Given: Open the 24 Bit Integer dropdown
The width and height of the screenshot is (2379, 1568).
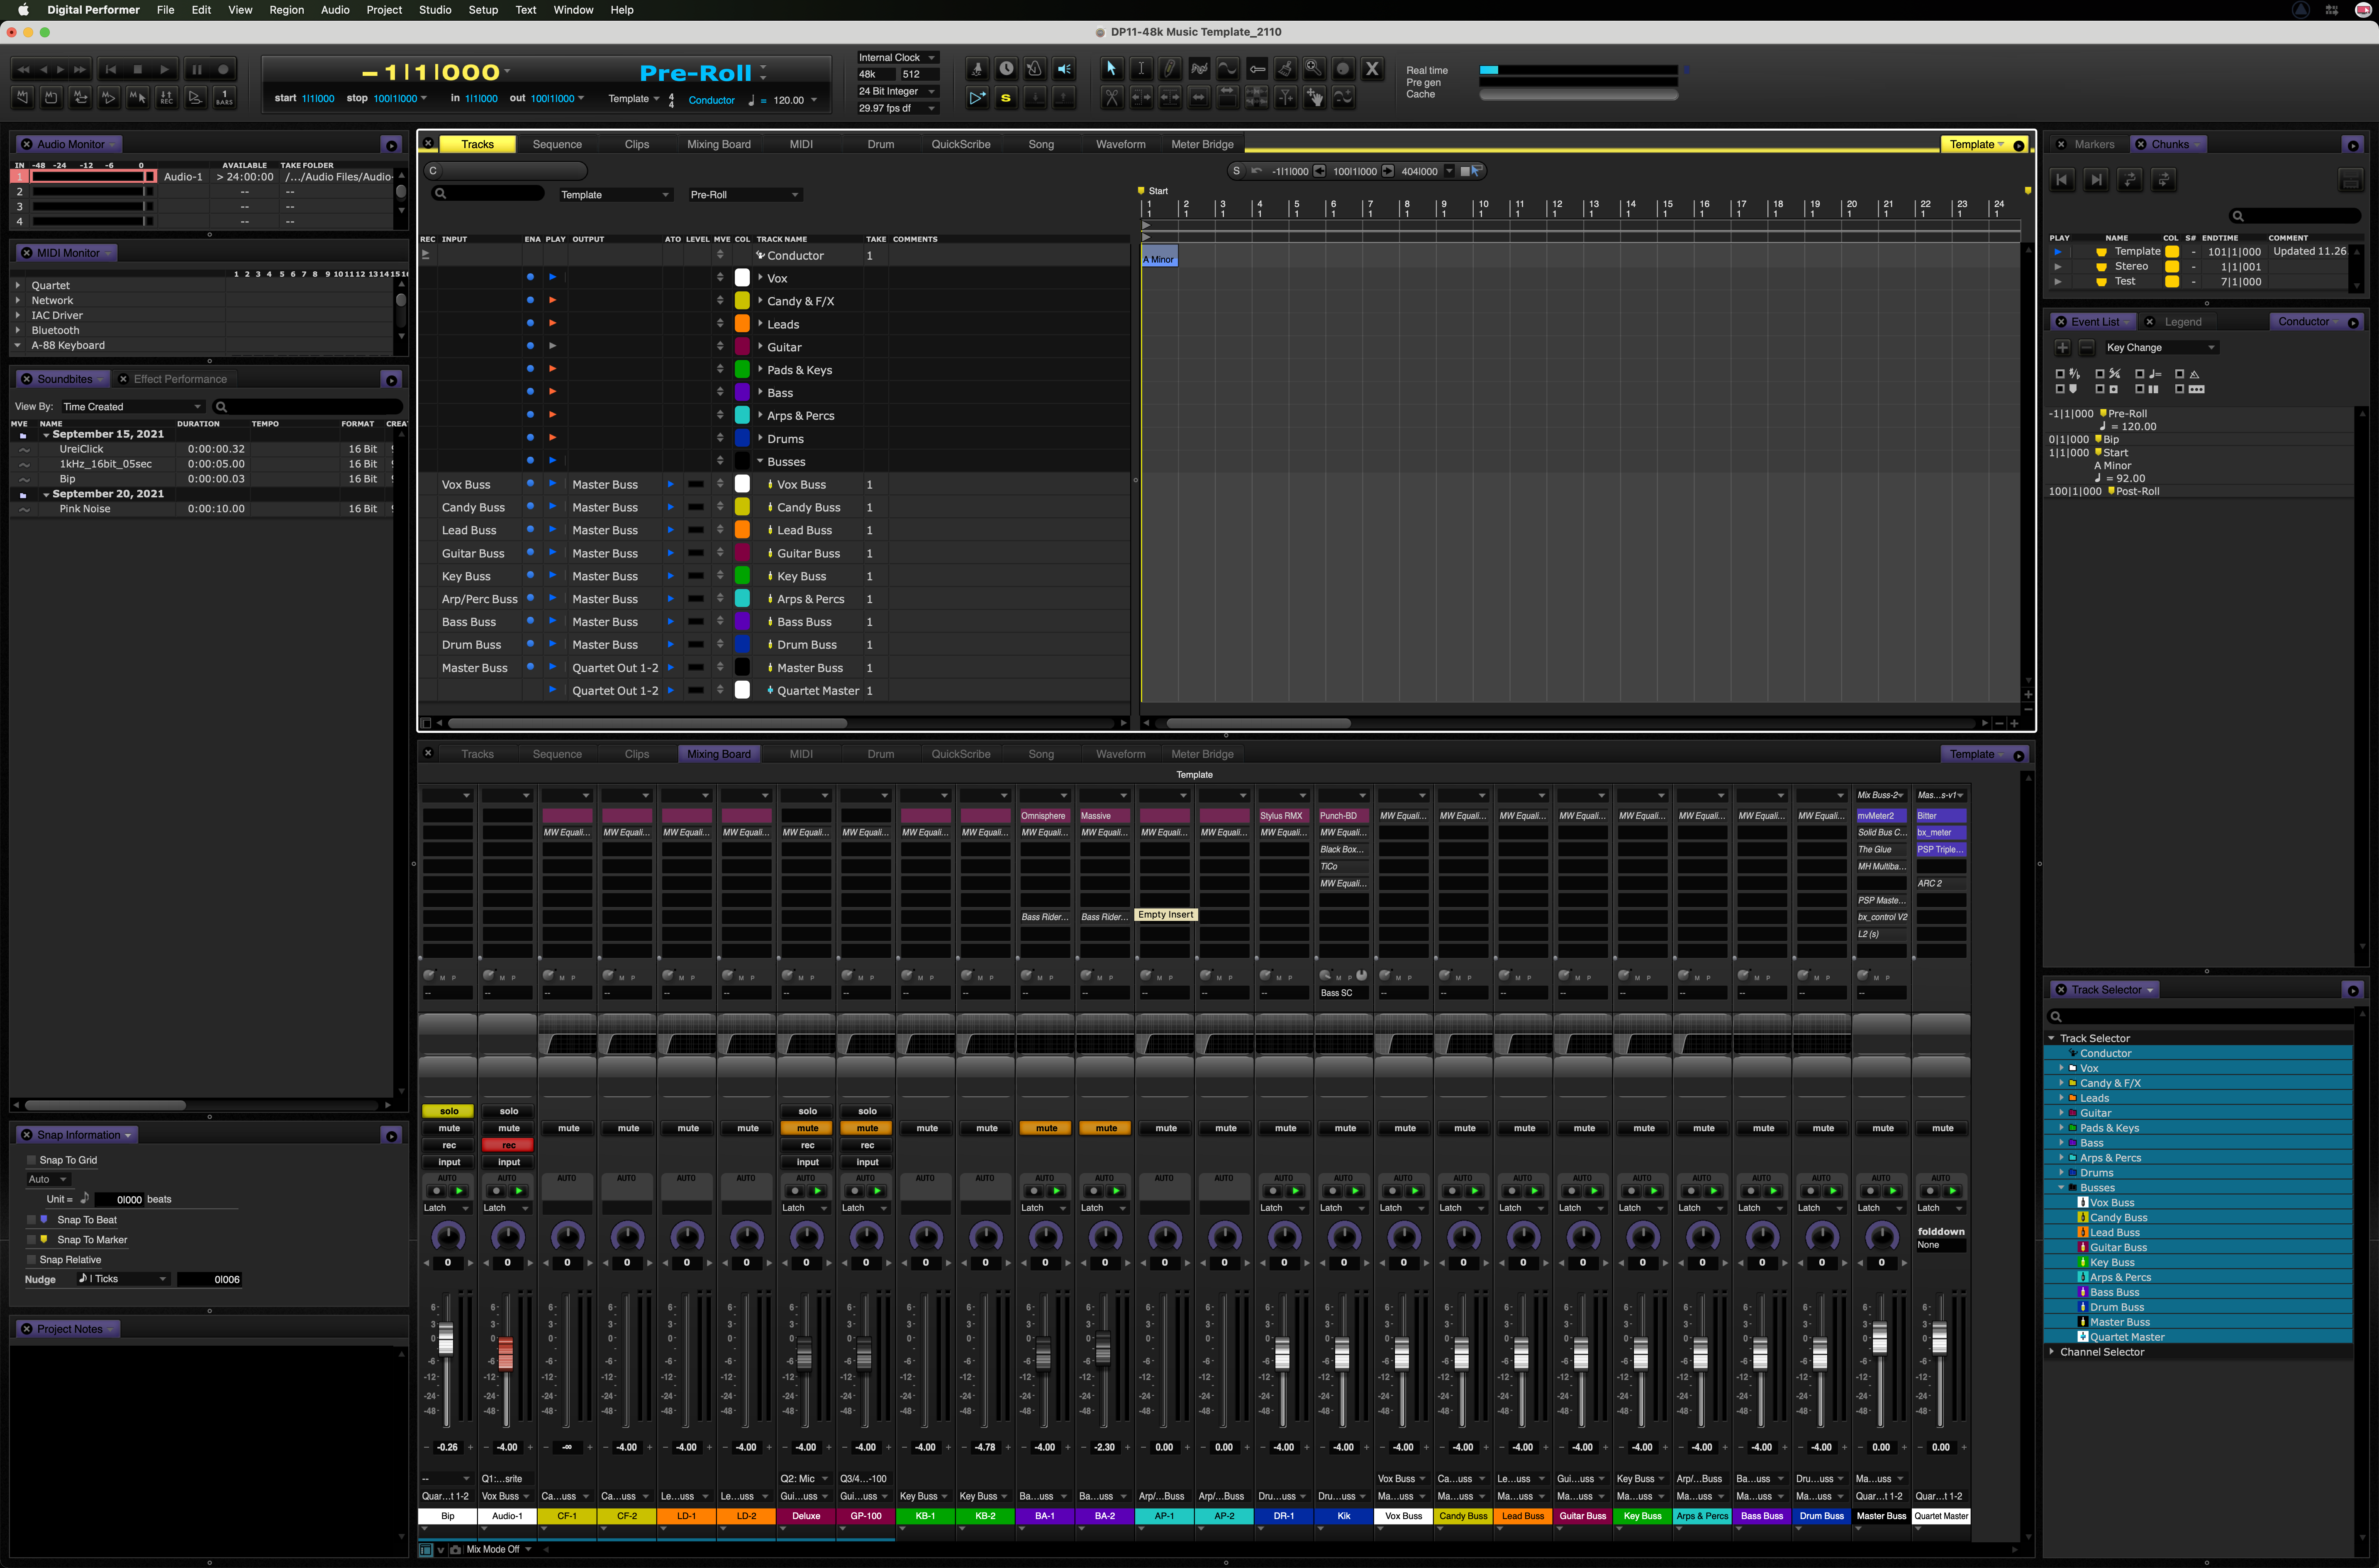Looking at the screenshot, I should 897,91.
